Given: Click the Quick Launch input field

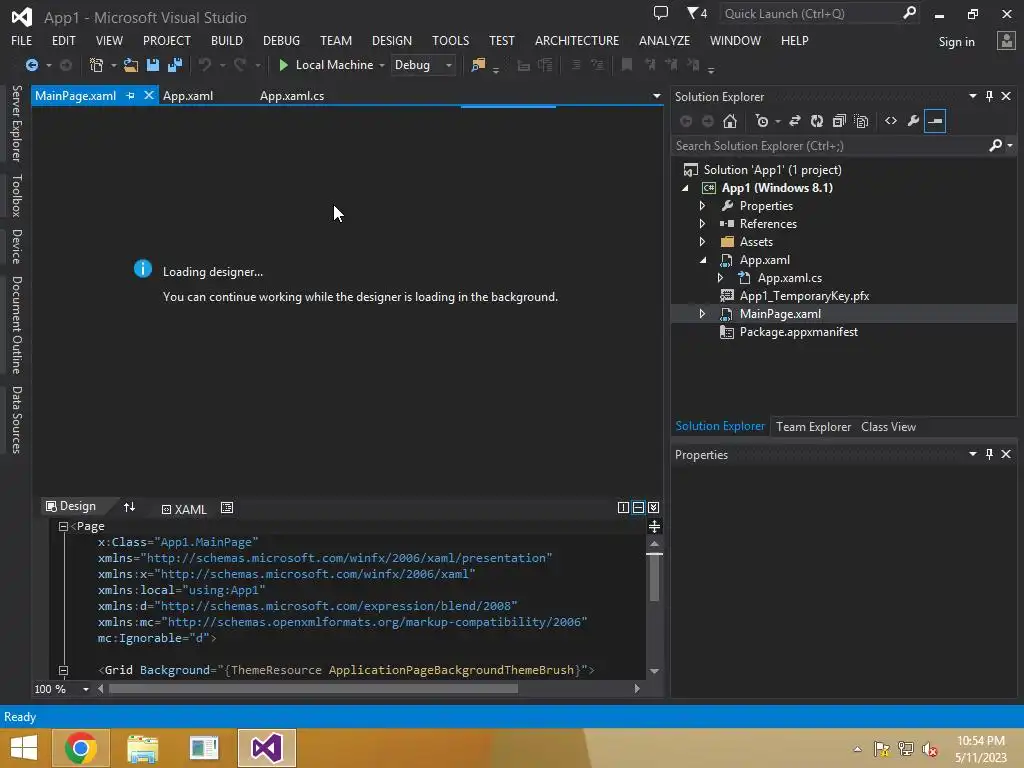Looking at the screenshot, I should [810, 13].
